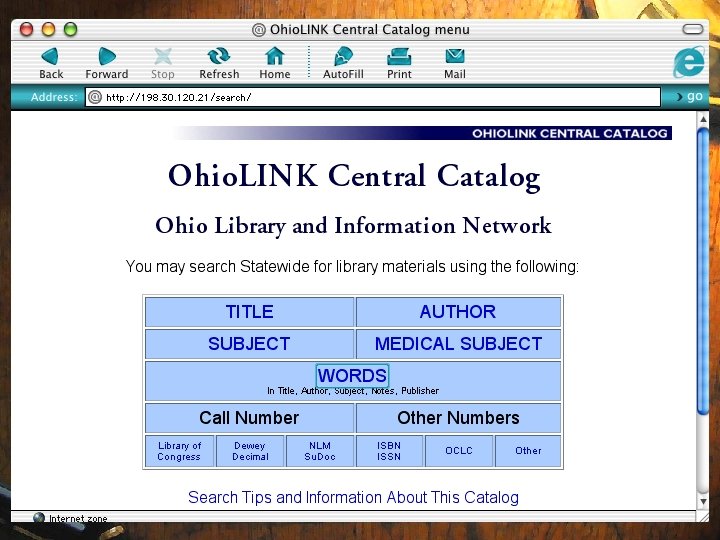
Task: Search by SUBJECT
Action: pyautogui.click(x=249, y=343)
